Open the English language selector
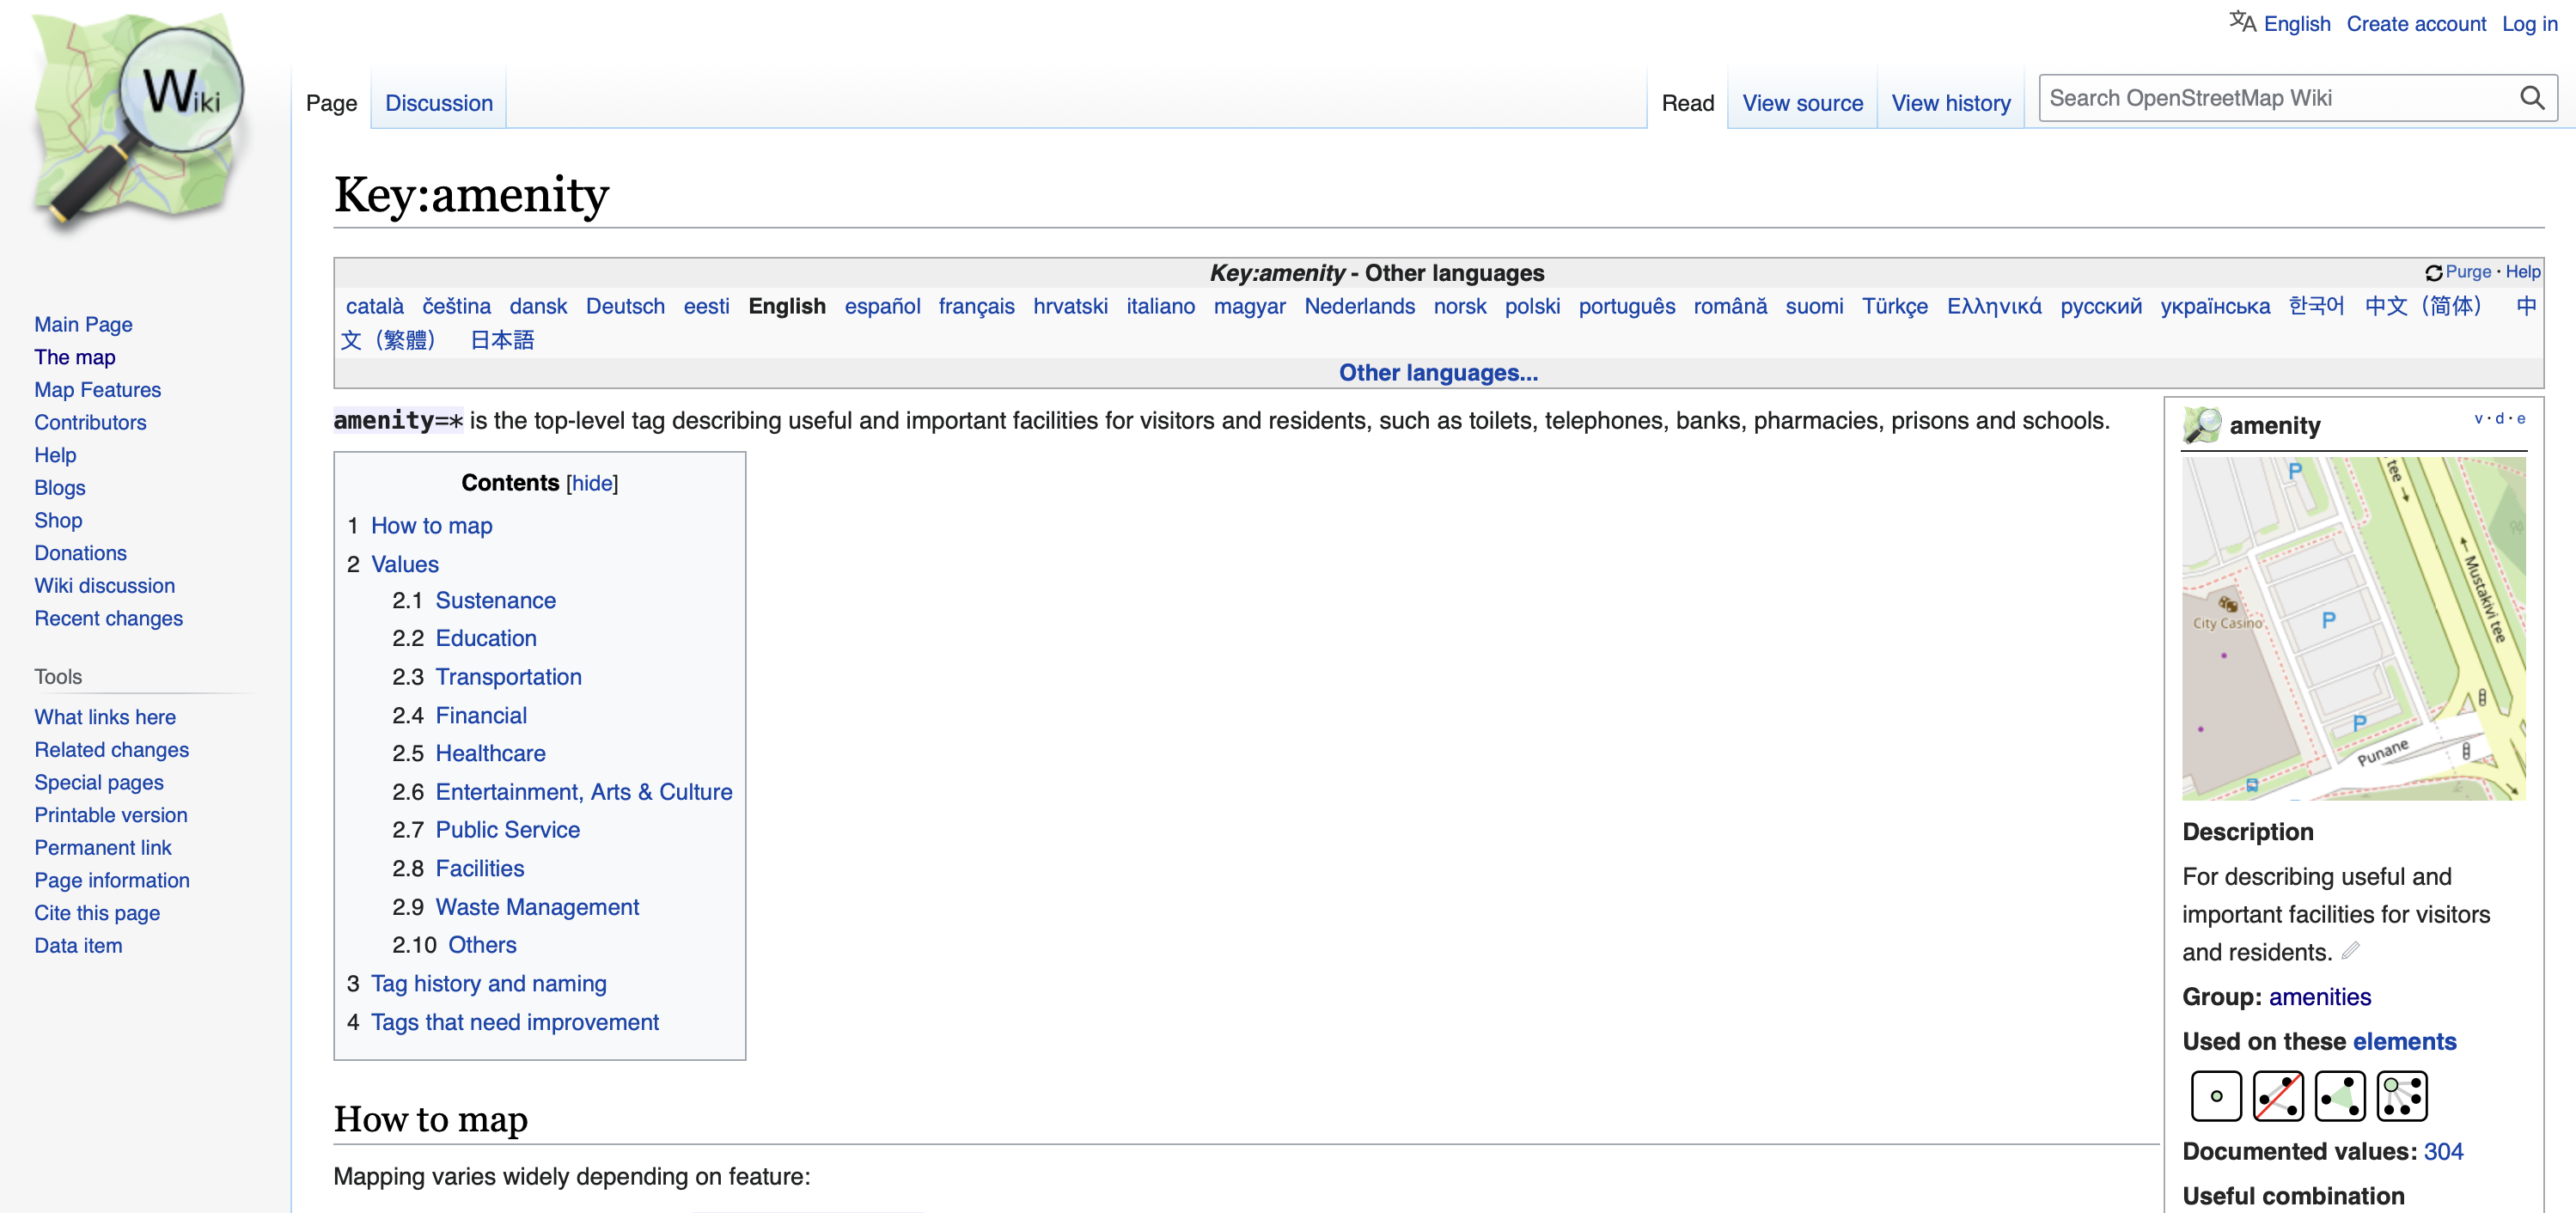The height and width of the screenshot is (1213, 2576). (2296, 24)
